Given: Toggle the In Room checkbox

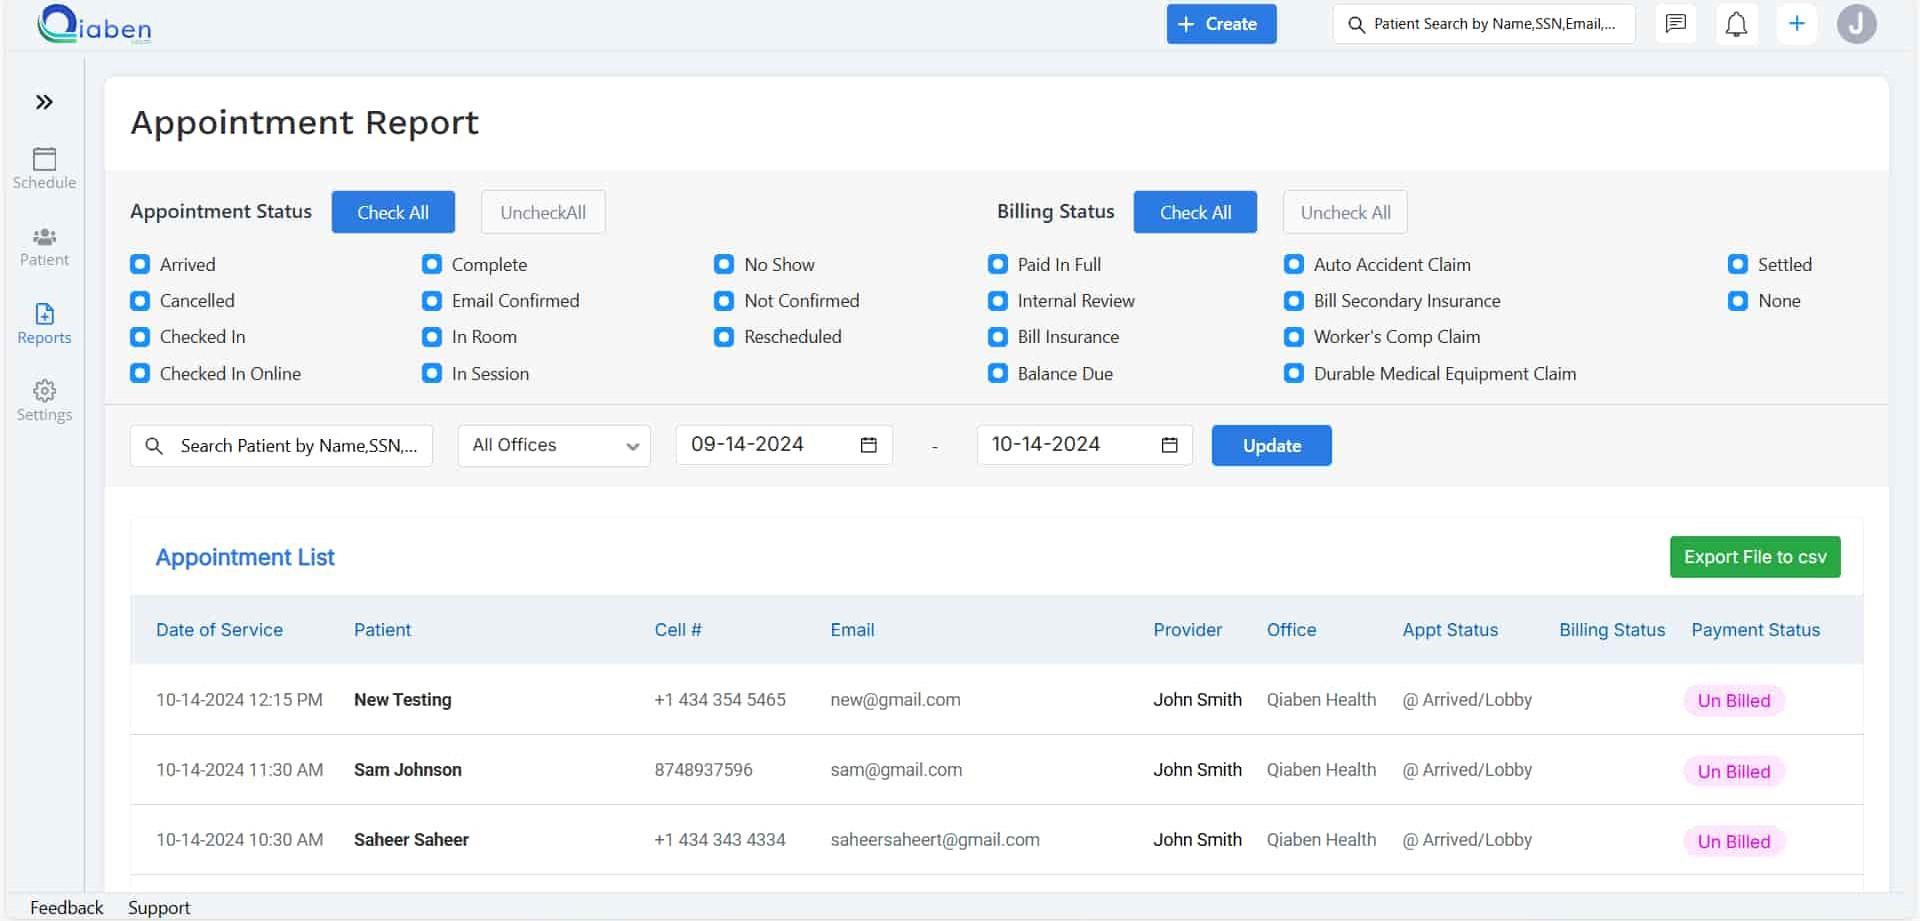Looking at the screenshot, I should click(432, 337).
